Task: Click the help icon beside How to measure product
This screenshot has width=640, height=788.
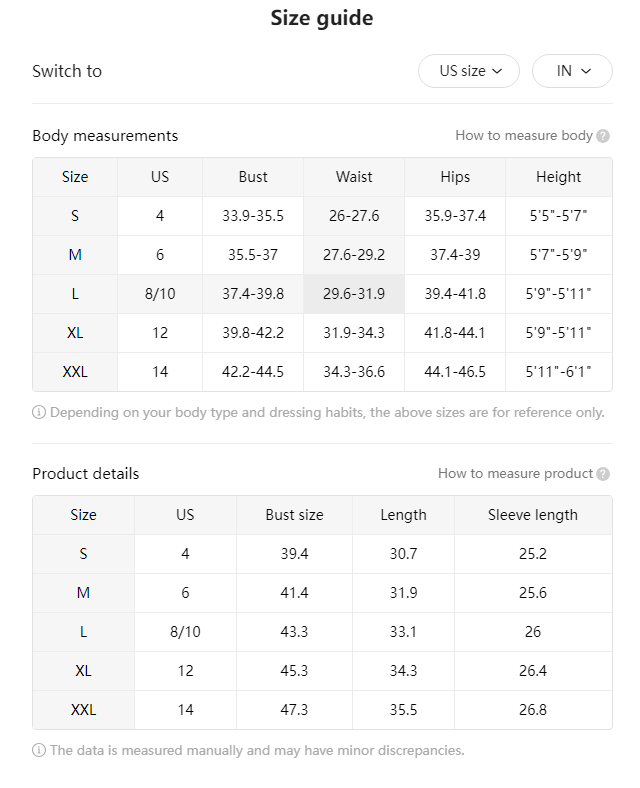Action: pyautogui.click(x=603, y=474)
